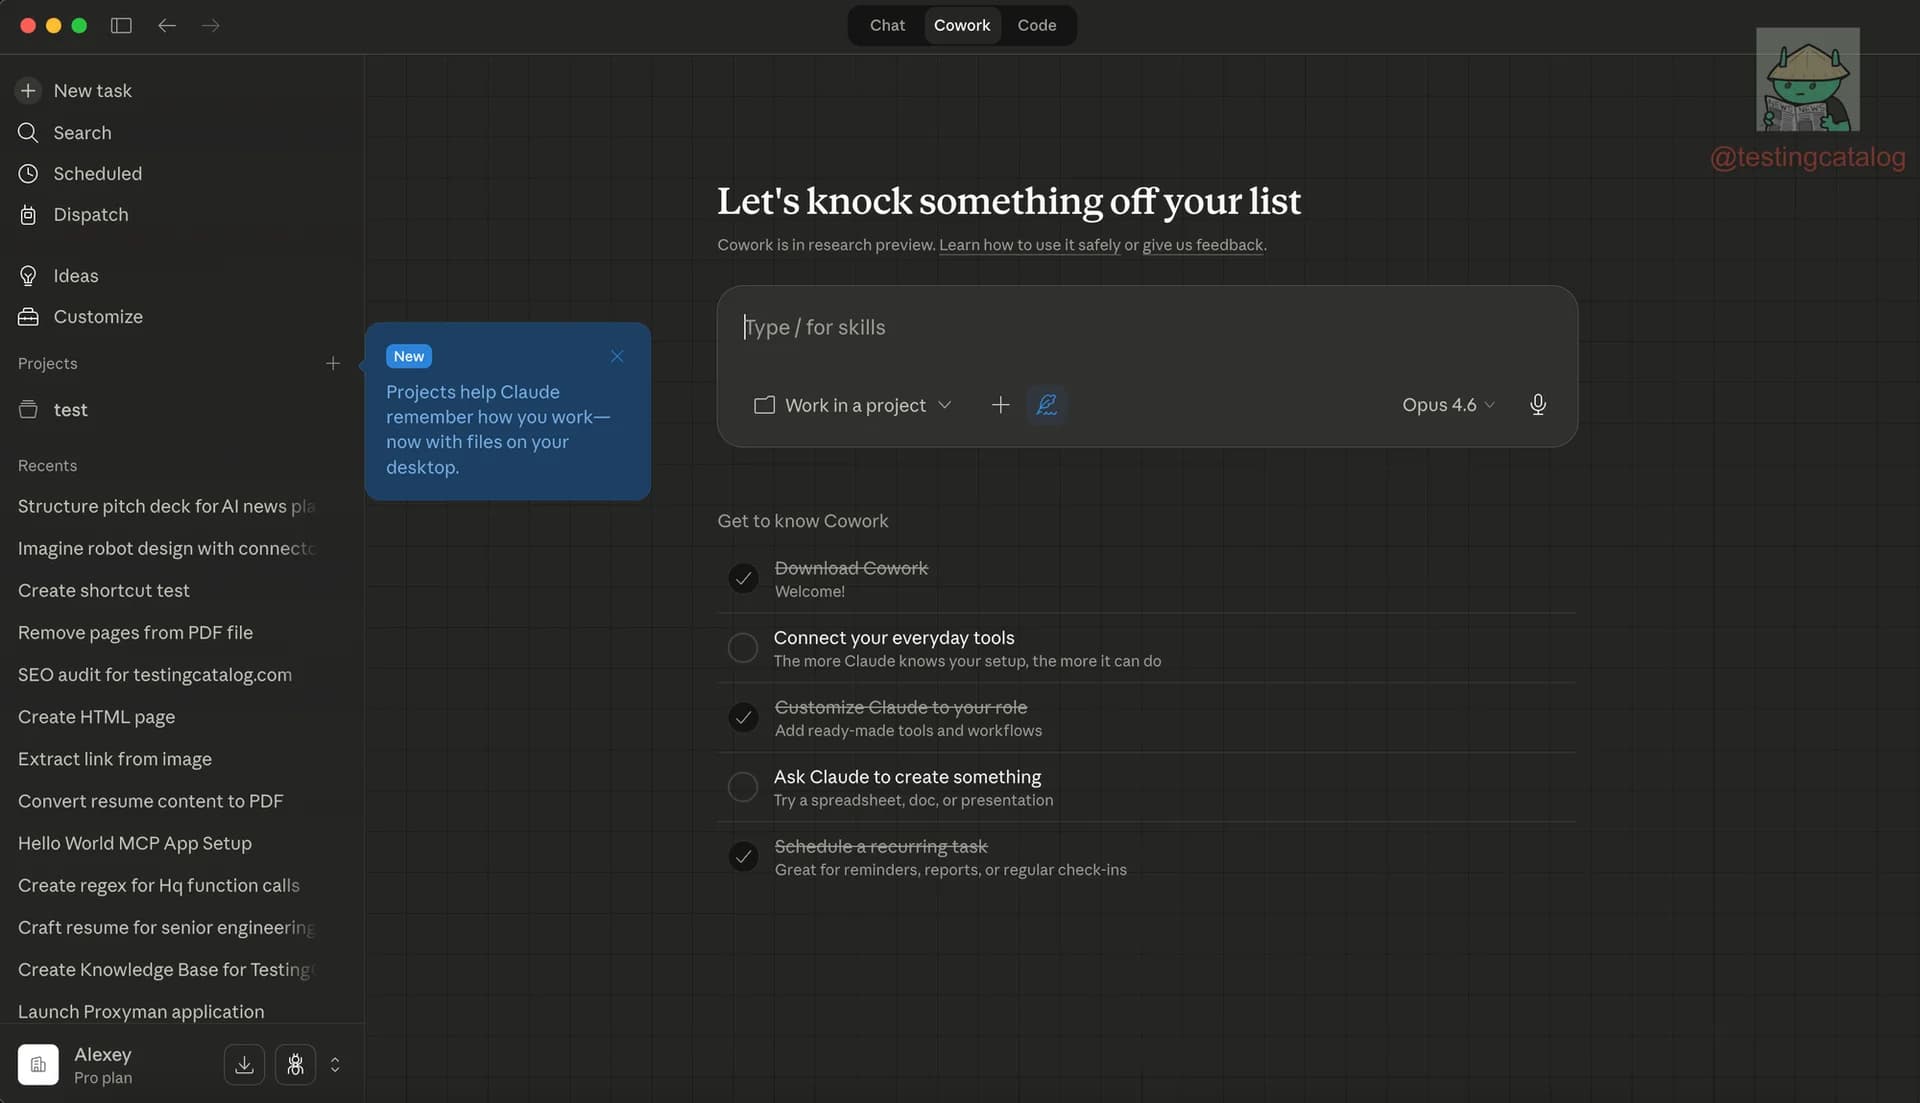Open the Learn how to use it safely link

point(1029,245)
